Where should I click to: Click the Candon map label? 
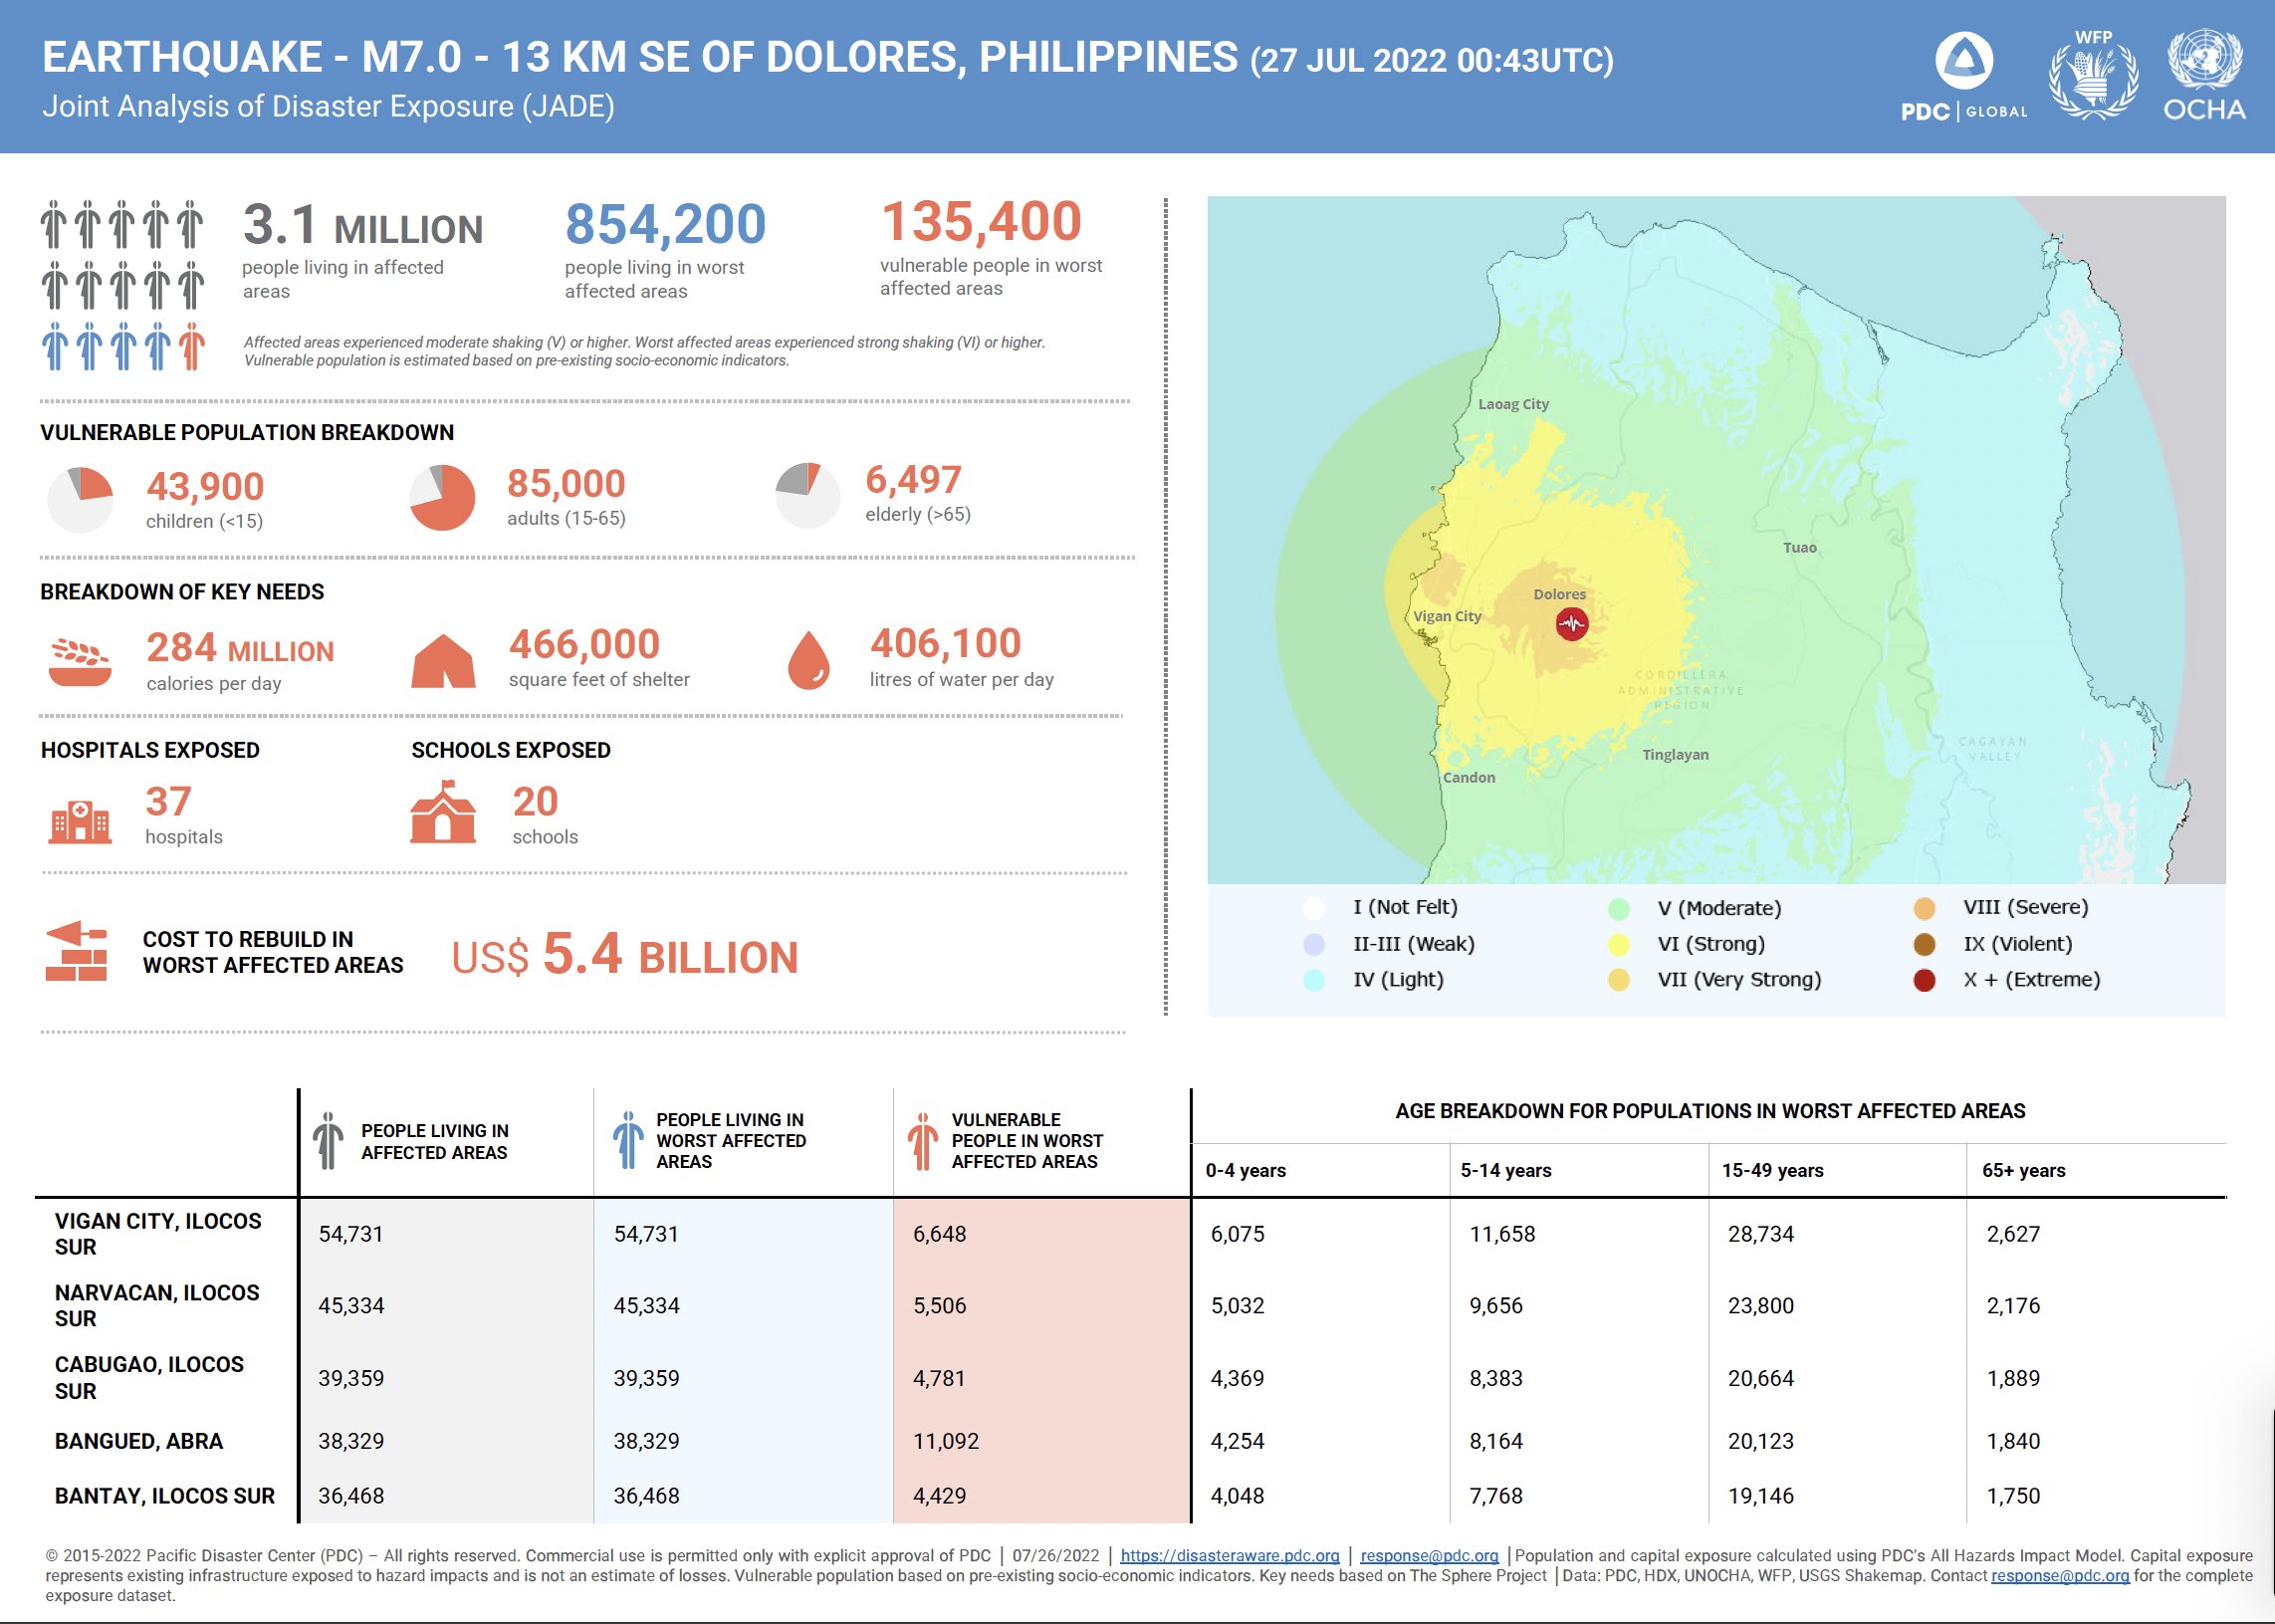click(x=1469, y=777)
